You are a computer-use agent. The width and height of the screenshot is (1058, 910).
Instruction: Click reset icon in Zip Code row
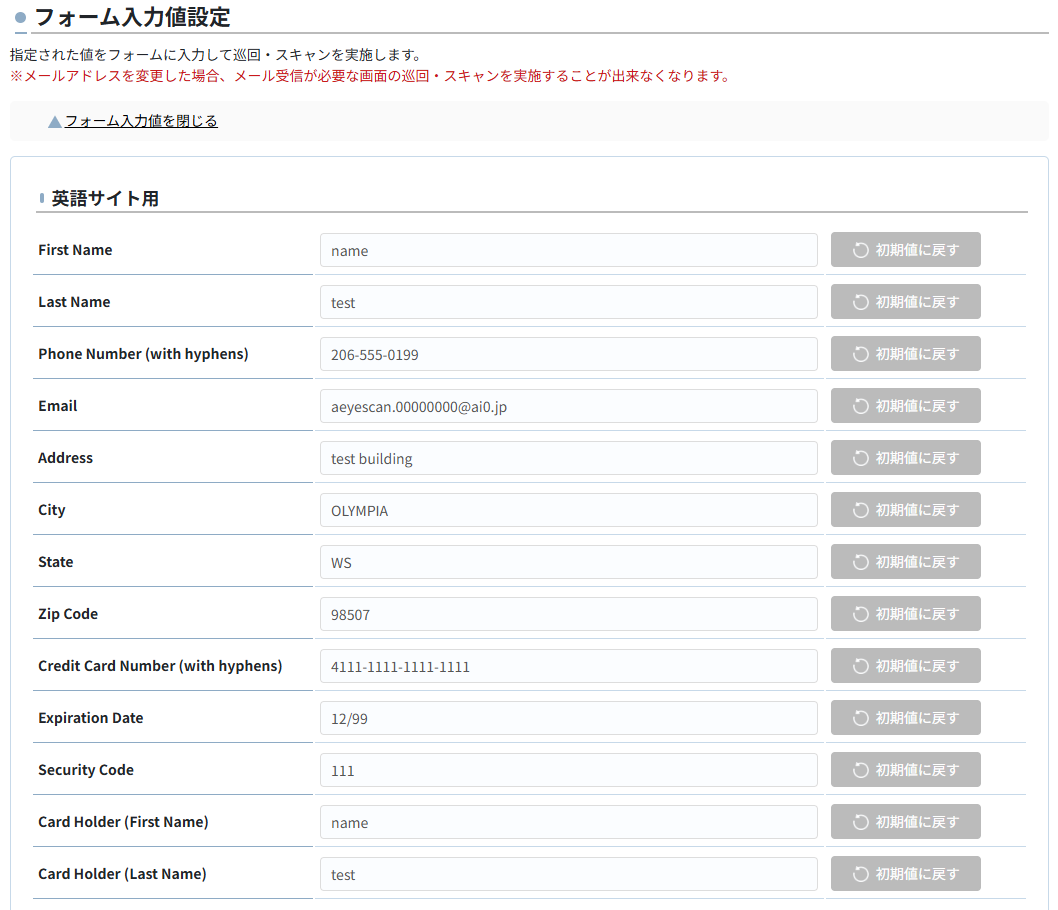point(860,614)
